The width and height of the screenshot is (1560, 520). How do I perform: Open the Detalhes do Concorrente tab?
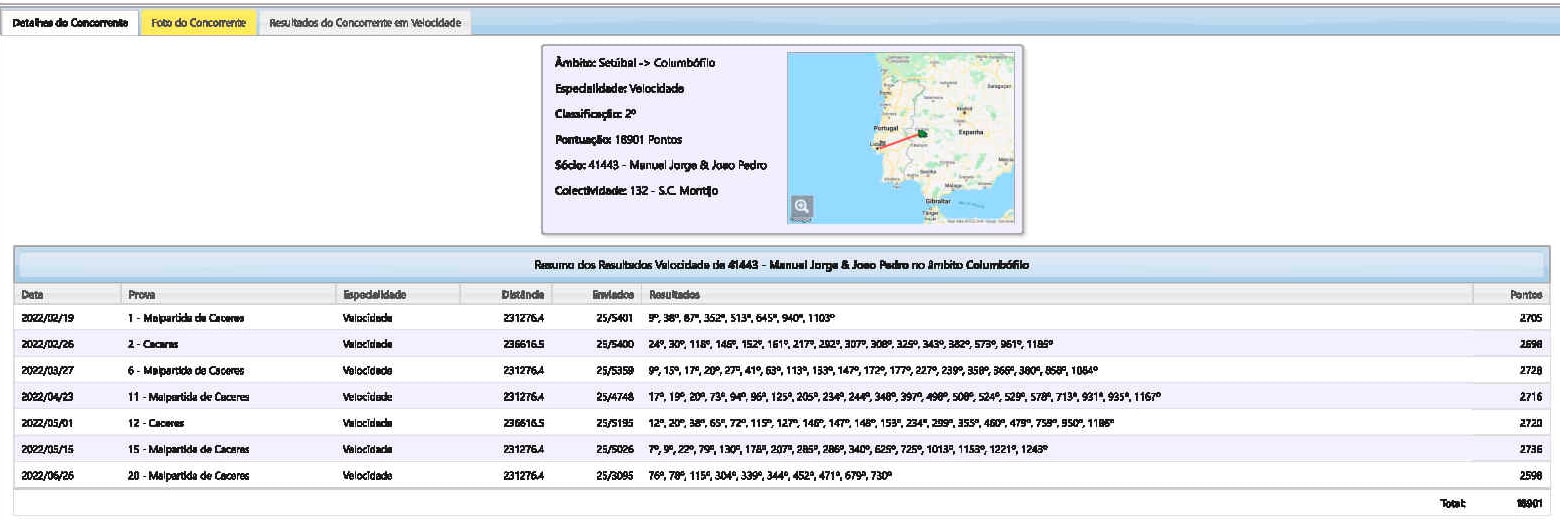tap(70, 23)
